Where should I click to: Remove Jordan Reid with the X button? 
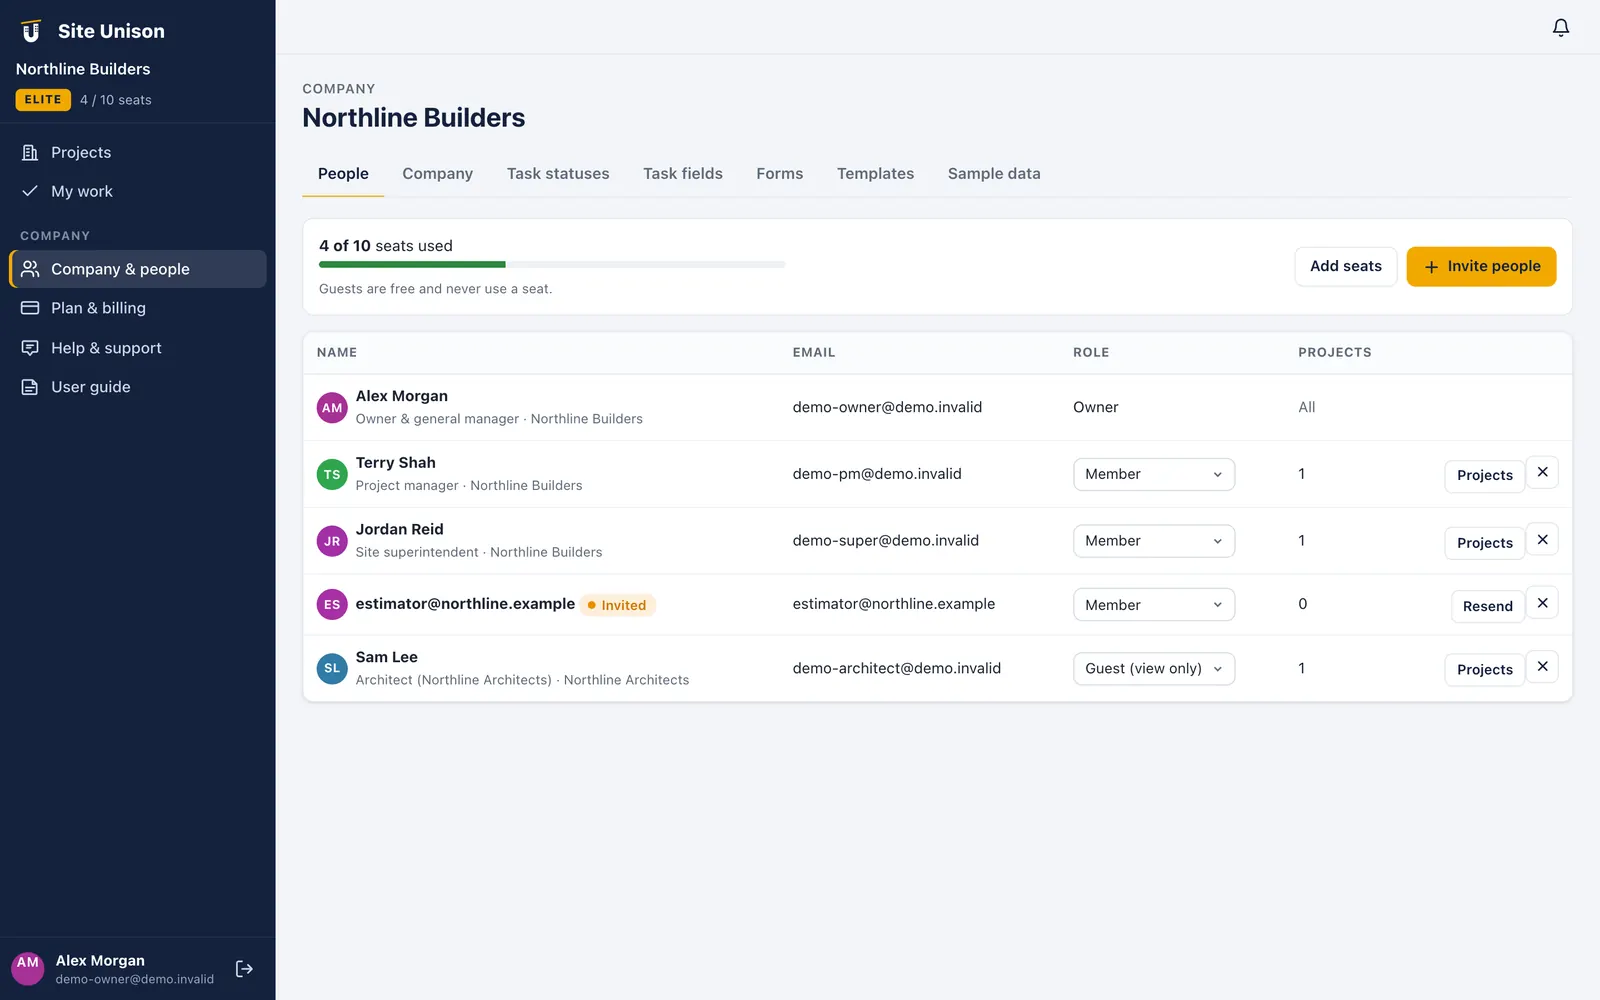1542,540
